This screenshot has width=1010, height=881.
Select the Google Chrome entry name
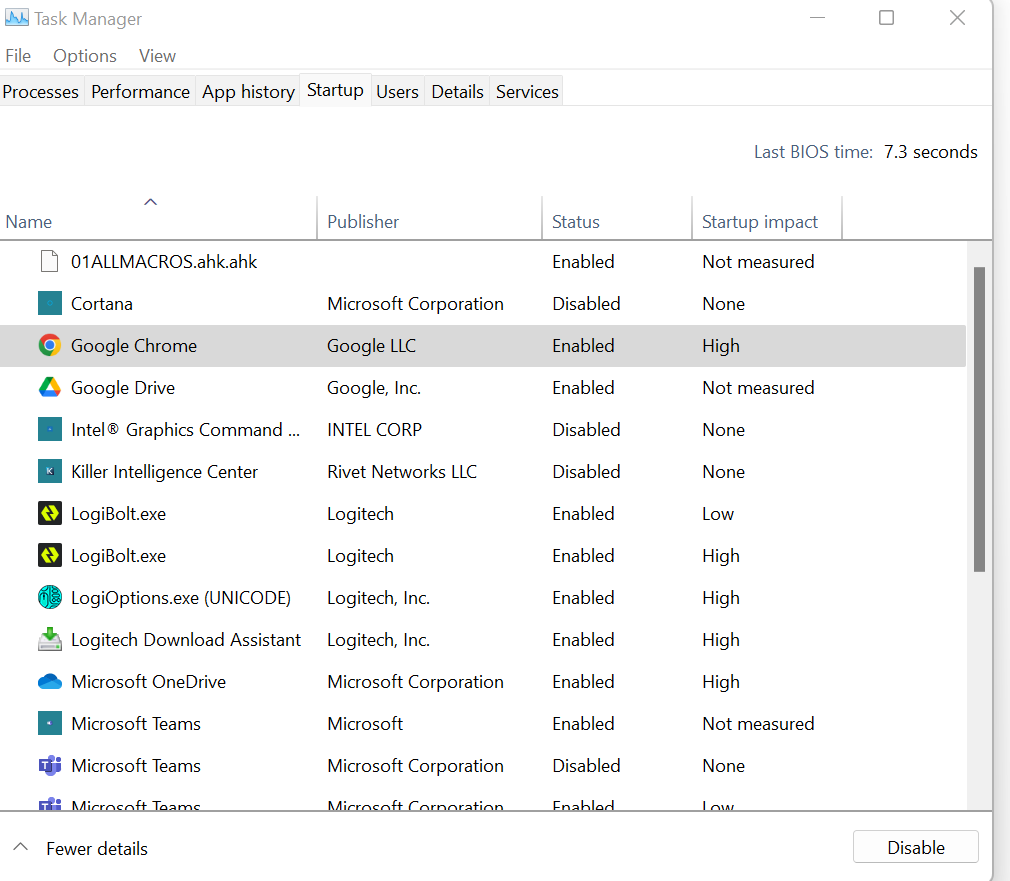[134, 346]
